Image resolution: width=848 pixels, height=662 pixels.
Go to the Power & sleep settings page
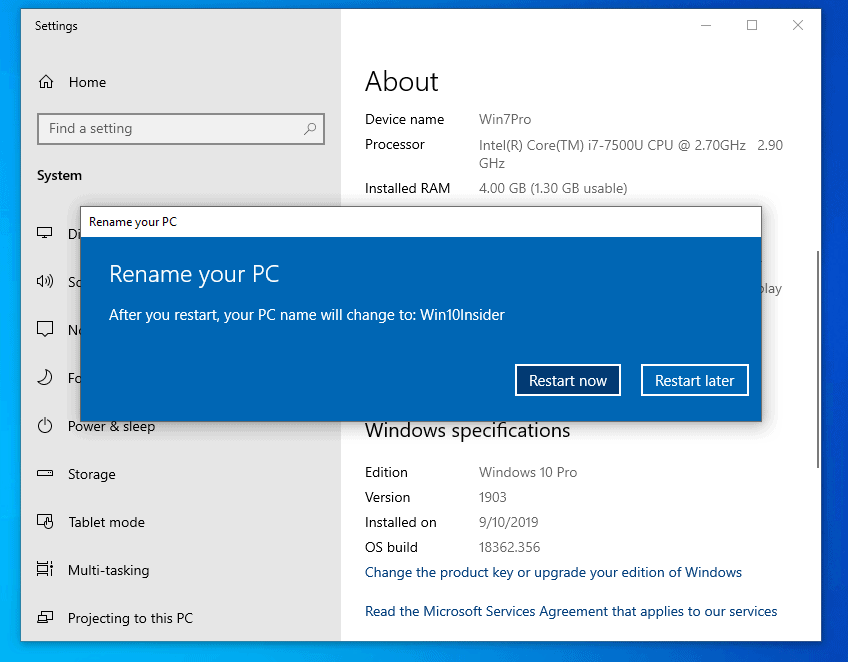(111, 426)
